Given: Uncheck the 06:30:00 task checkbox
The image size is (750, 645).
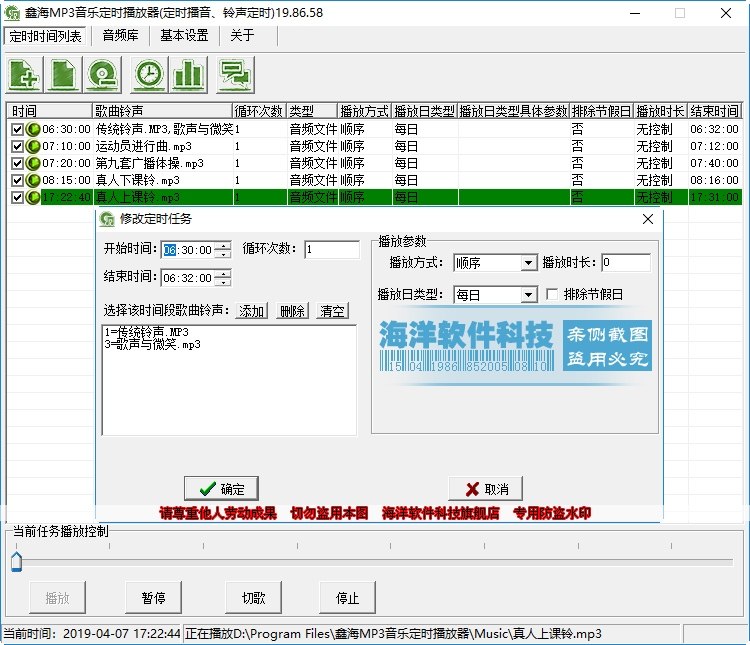Looking at the screenshot, I should click(17, 129).
